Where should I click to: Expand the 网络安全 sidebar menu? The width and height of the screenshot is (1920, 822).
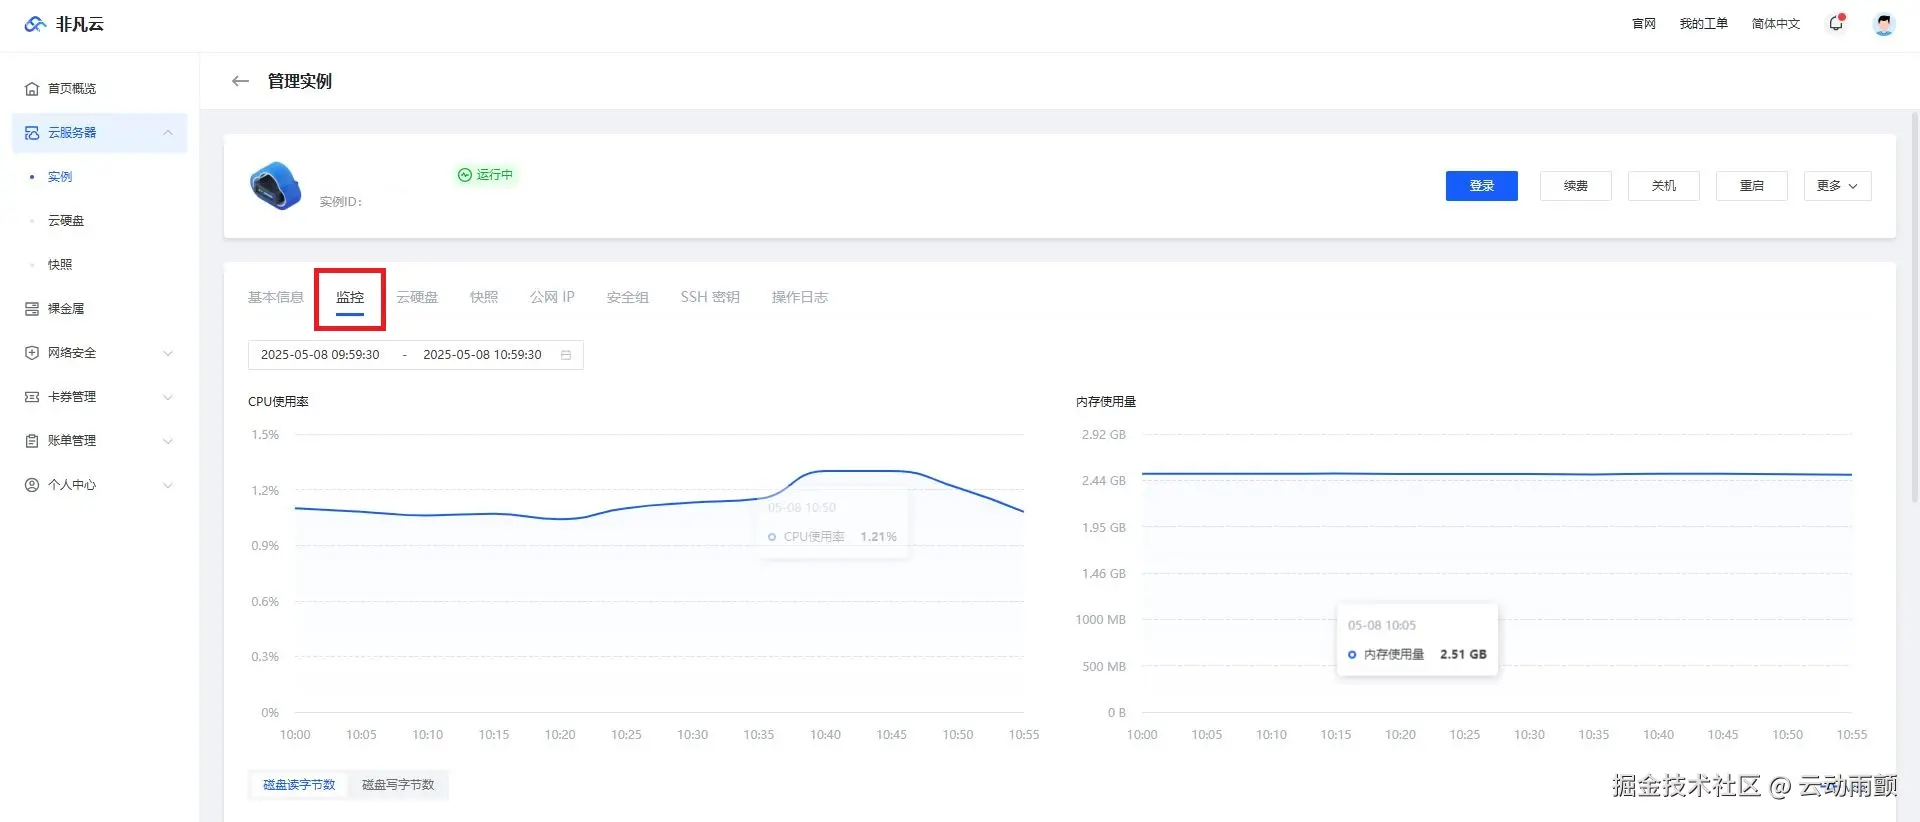coord(167,353)
